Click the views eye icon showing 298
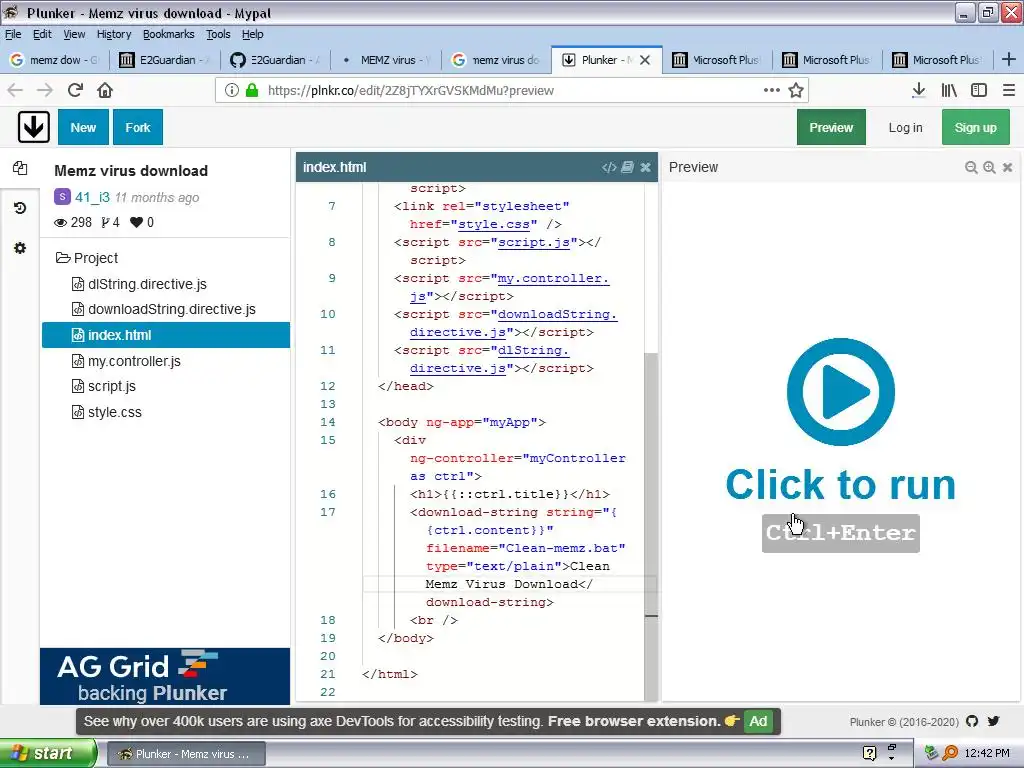 pyautogui.click(x=60, y=223)
